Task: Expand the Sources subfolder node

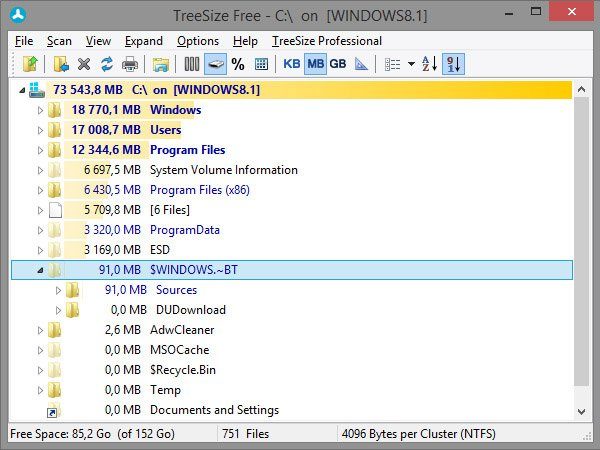Action: click(x=58, y=290)
